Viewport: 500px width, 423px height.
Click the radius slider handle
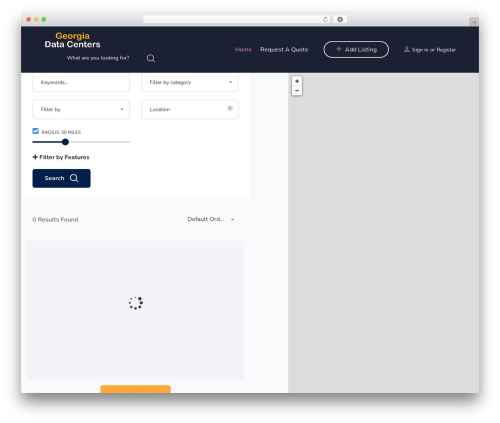pyautogui.click(x=65, y=142)
